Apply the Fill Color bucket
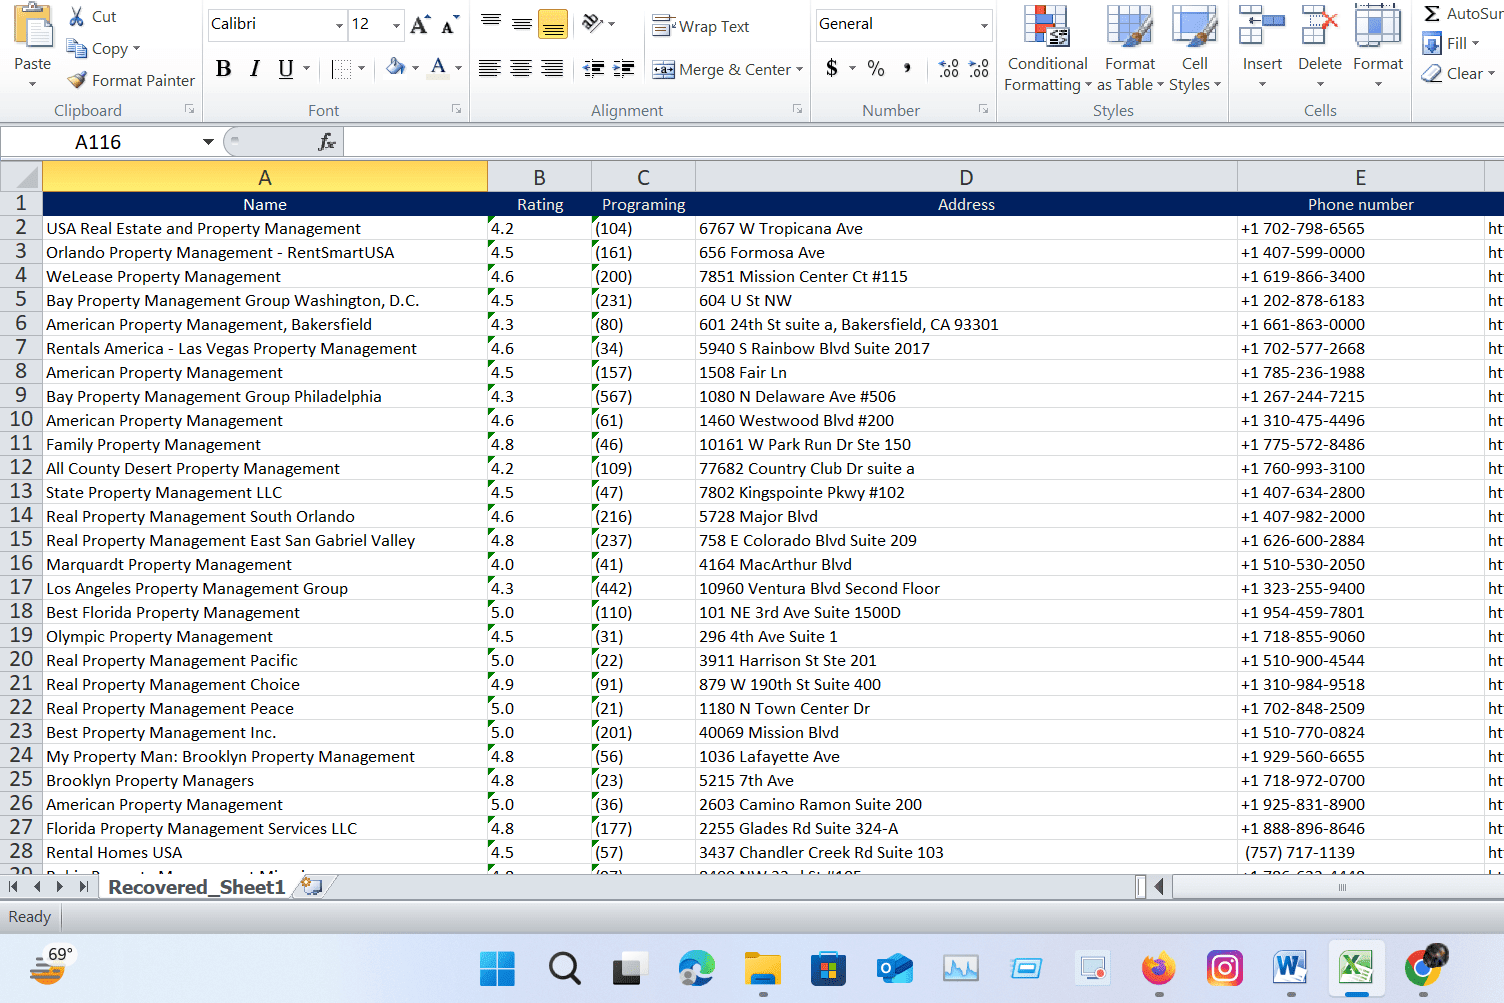The height and width of the screenshot is (1003, 1504). click(x=396, y=67)
